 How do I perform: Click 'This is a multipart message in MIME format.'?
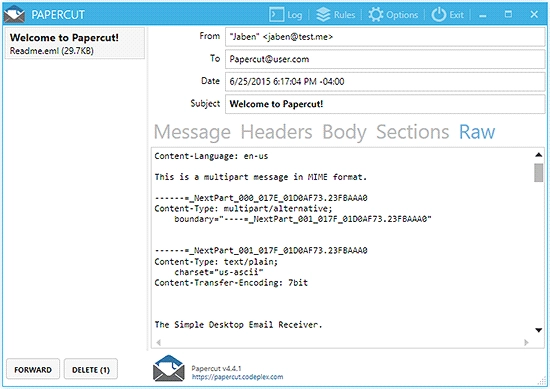tap(261, 177)
